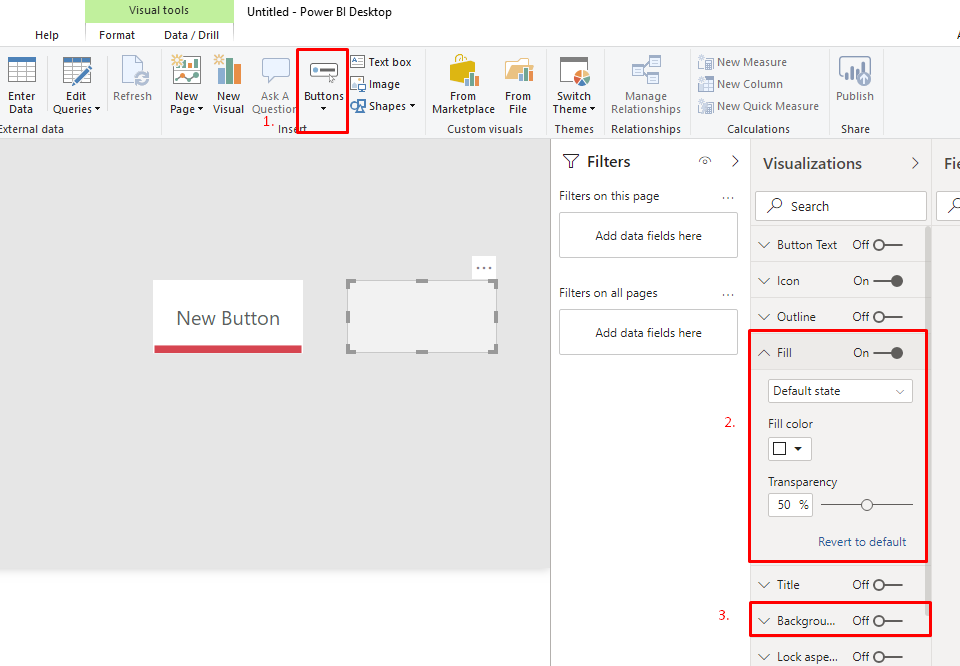
Task: Toggle the Background switch on
Action: [x=888, y=621]
